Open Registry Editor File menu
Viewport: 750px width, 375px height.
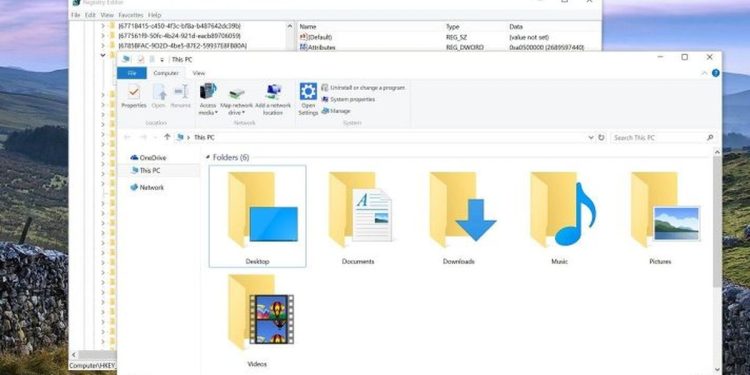[76, 15]
